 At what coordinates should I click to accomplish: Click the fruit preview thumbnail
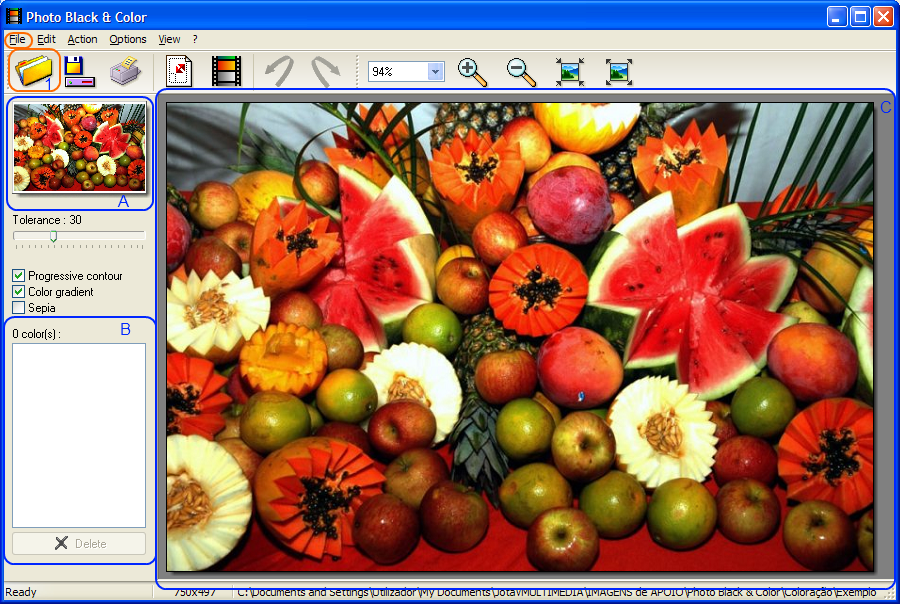click(x=79, y=148)
